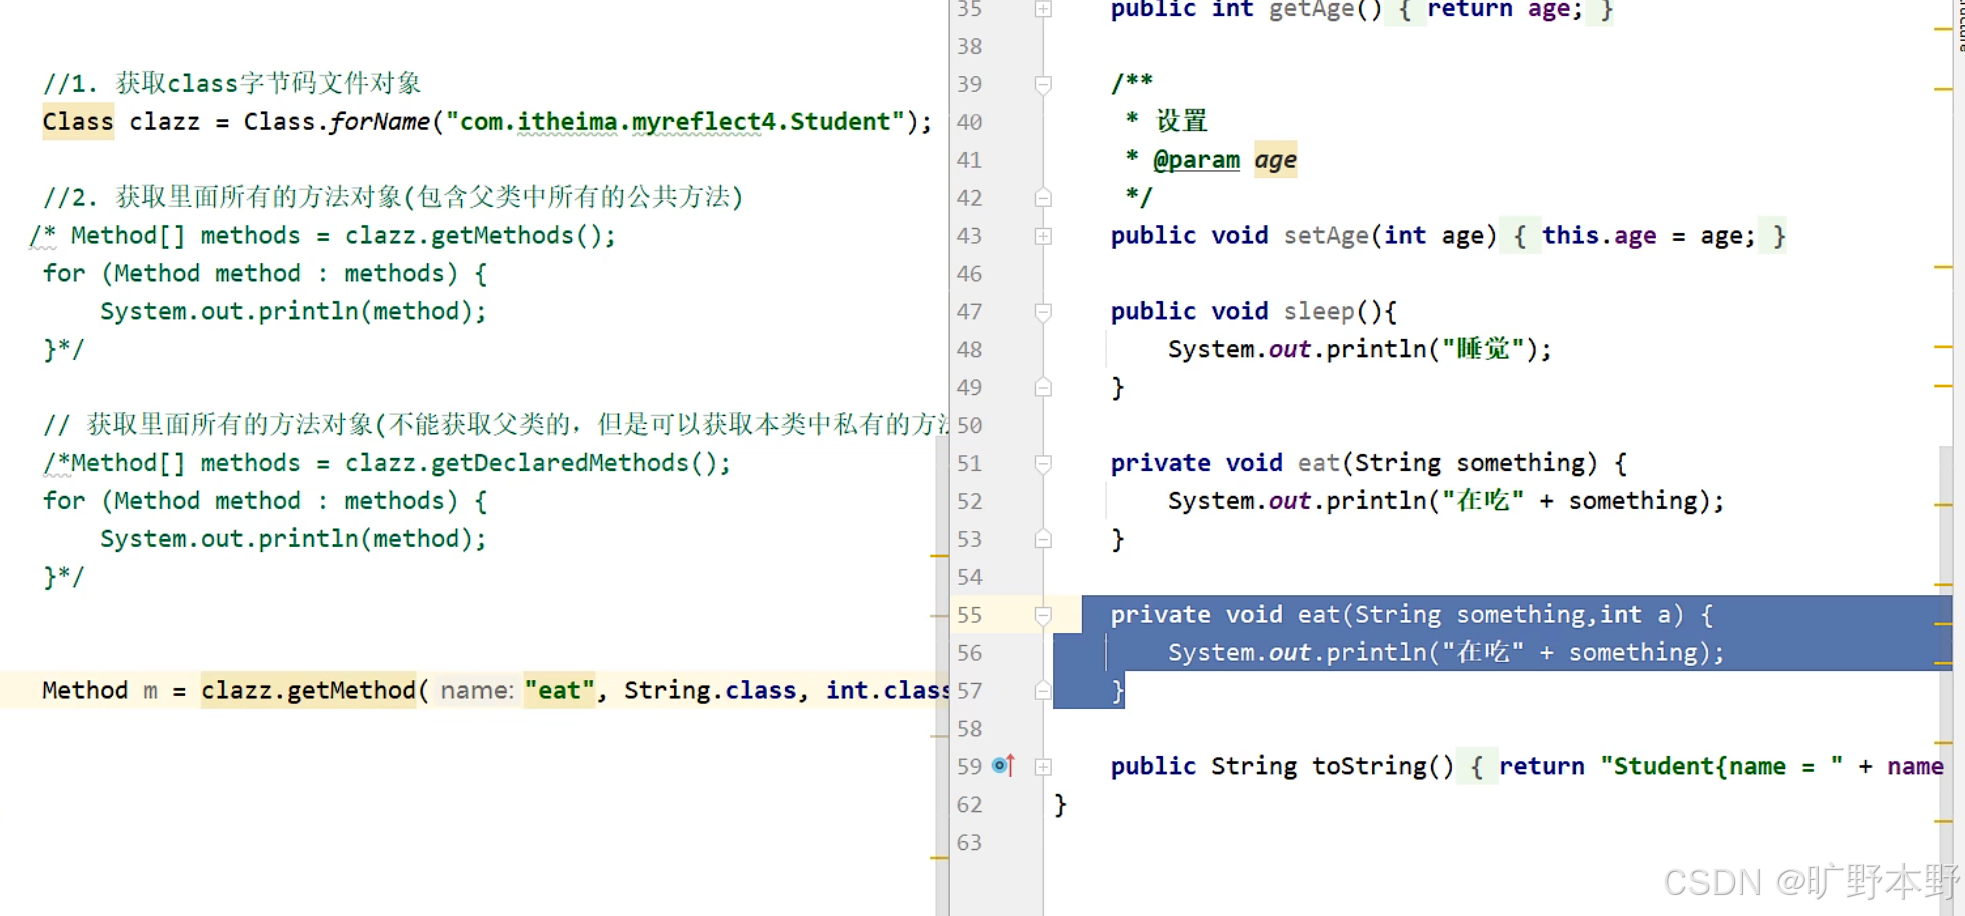This screenshot has height=916, width=1965.
Task: Click line number 54 in the gutter
Action: coord(969,578)
